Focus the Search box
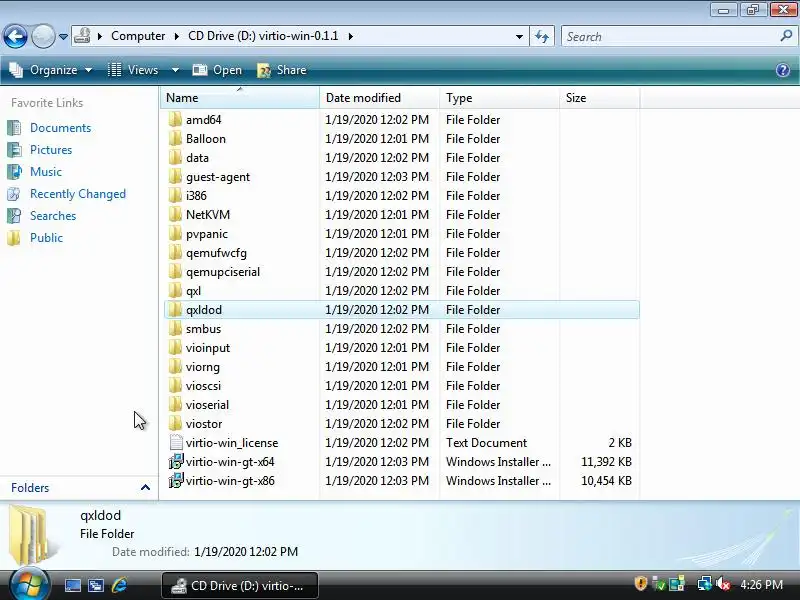800x600 pixels. point(671,37)
